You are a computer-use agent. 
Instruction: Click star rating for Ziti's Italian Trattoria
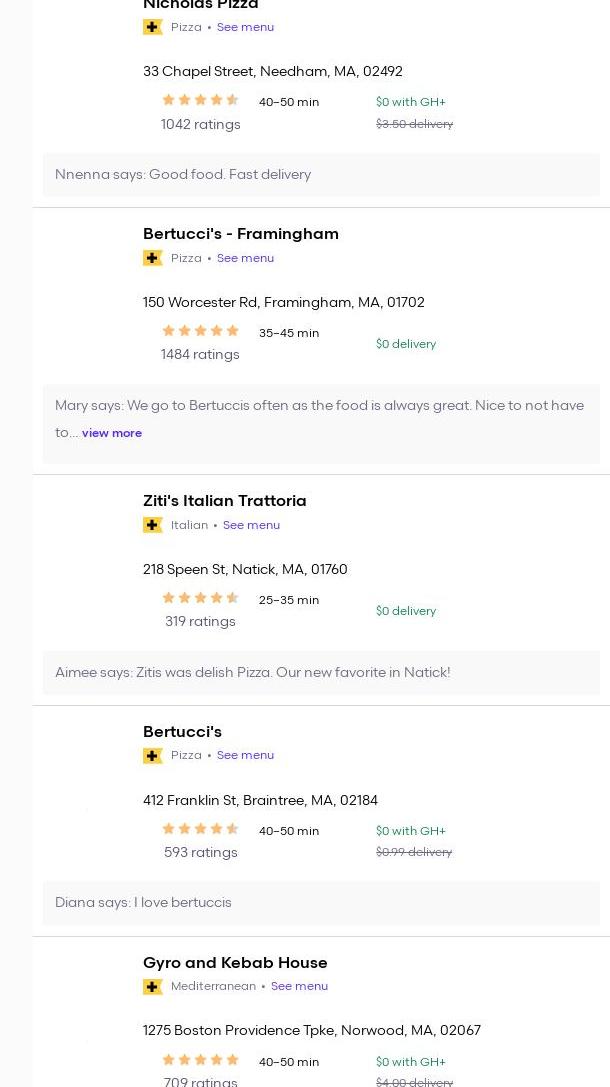click(200, 598)
